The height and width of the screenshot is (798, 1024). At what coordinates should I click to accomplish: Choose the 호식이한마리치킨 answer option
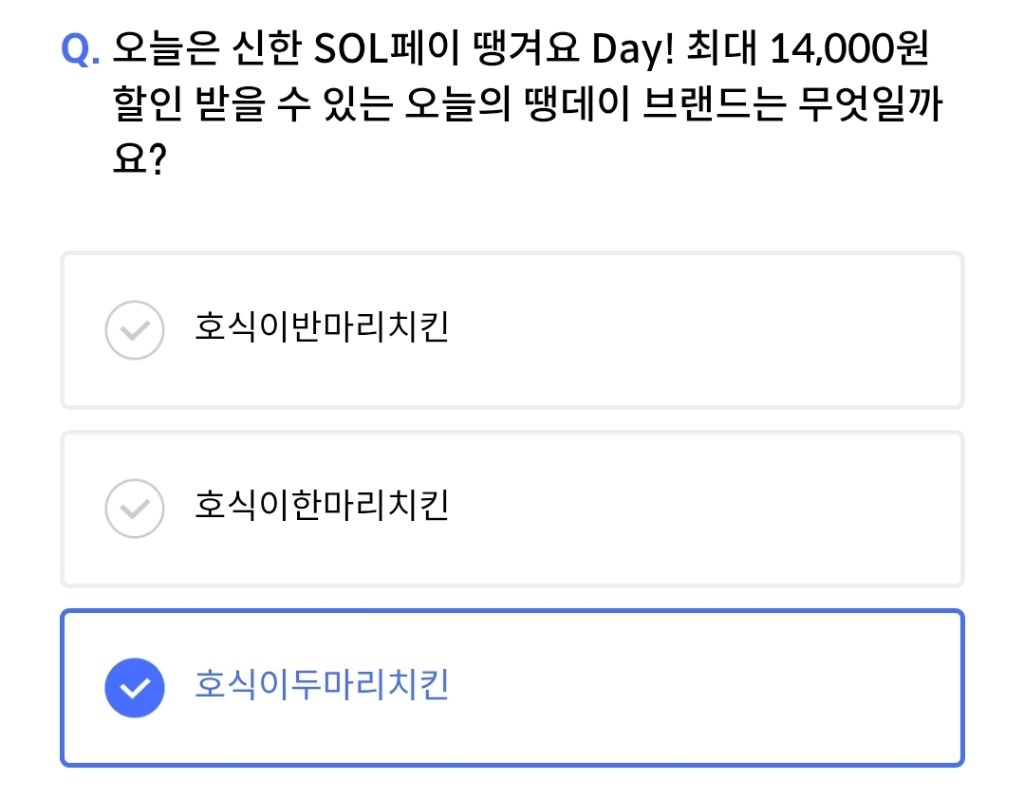point(512,509)
